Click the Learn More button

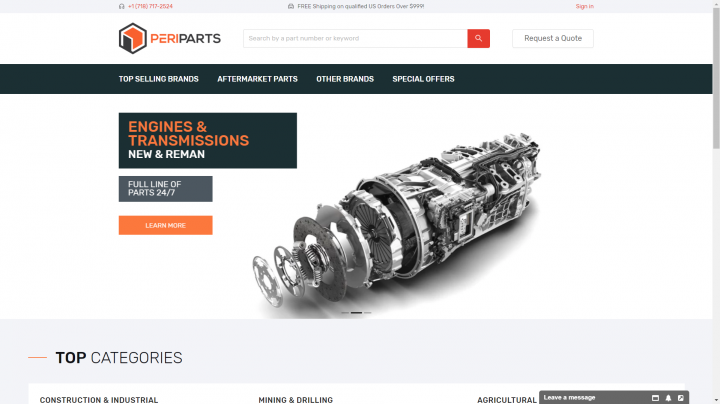165,225
